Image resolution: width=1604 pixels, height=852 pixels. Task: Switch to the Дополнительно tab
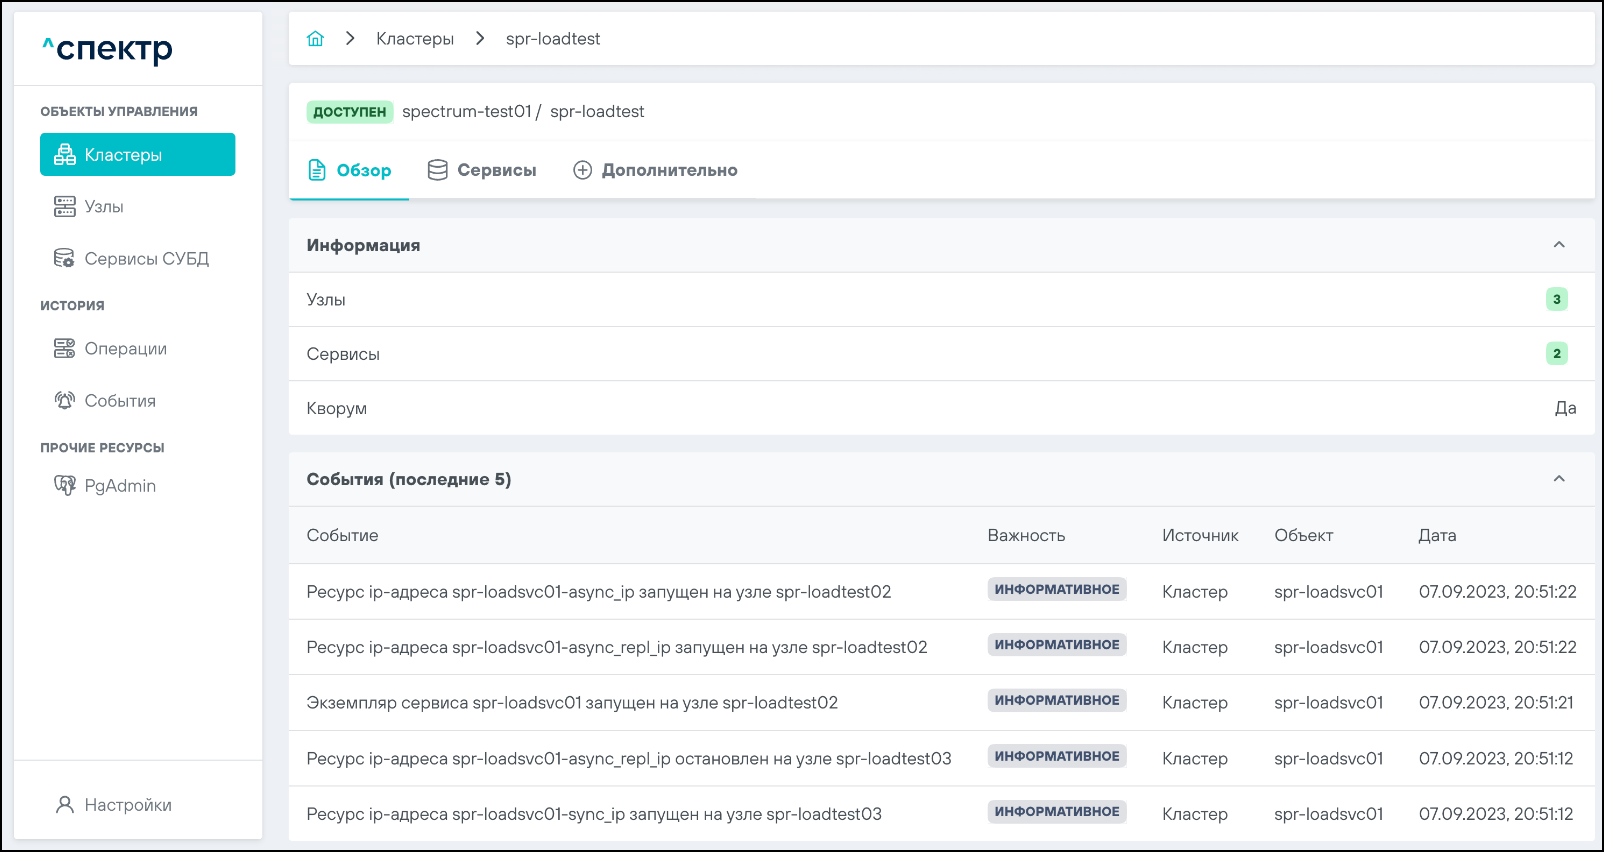pyautogui.click(x=655, y=171)
